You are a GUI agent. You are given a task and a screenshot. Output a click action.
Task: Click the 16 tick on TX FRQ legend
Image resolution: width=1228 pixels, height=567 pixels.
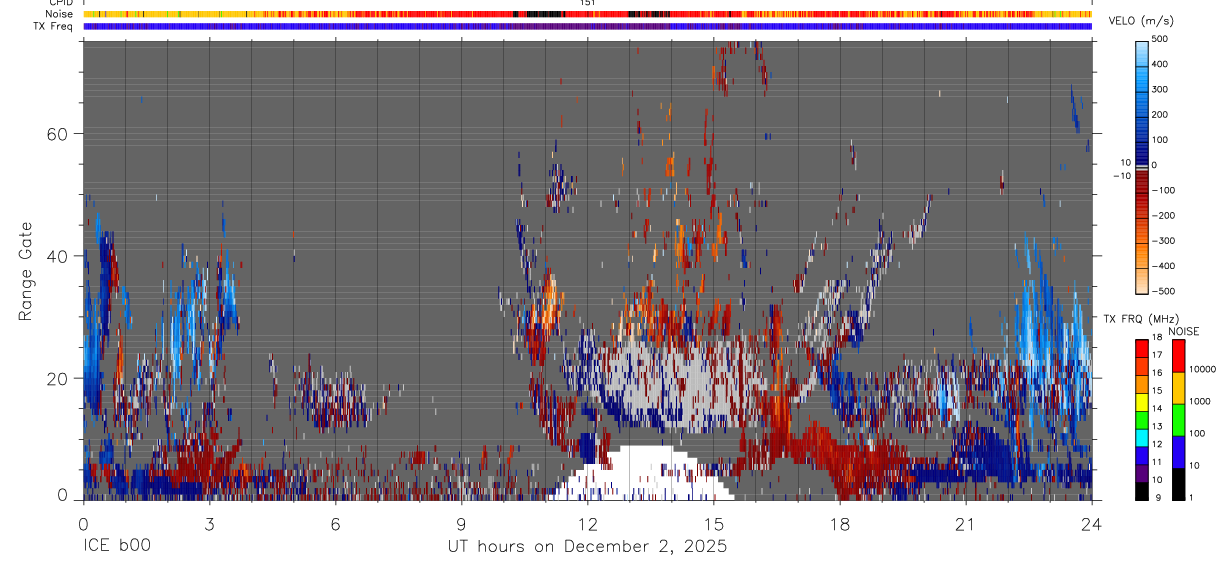(x=1158, y=373)
